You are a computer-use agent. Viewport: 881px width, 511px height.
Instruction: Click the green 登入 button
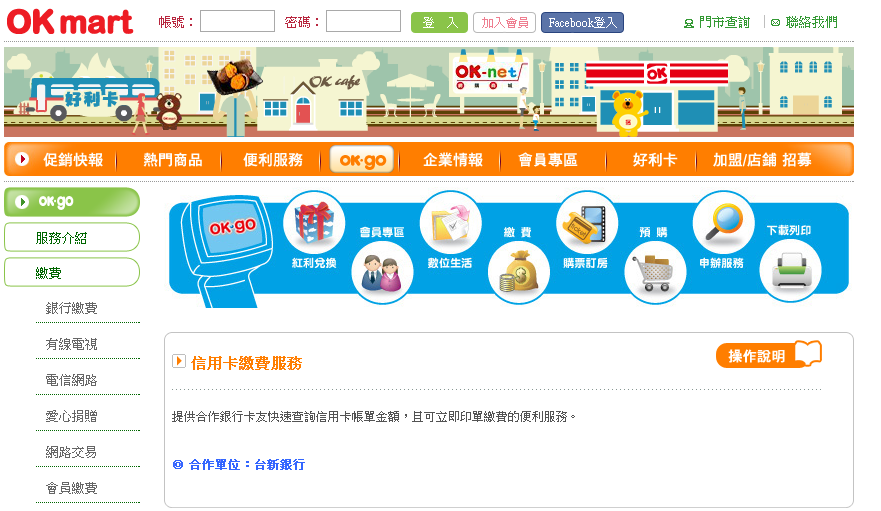[x=439, y=22]
